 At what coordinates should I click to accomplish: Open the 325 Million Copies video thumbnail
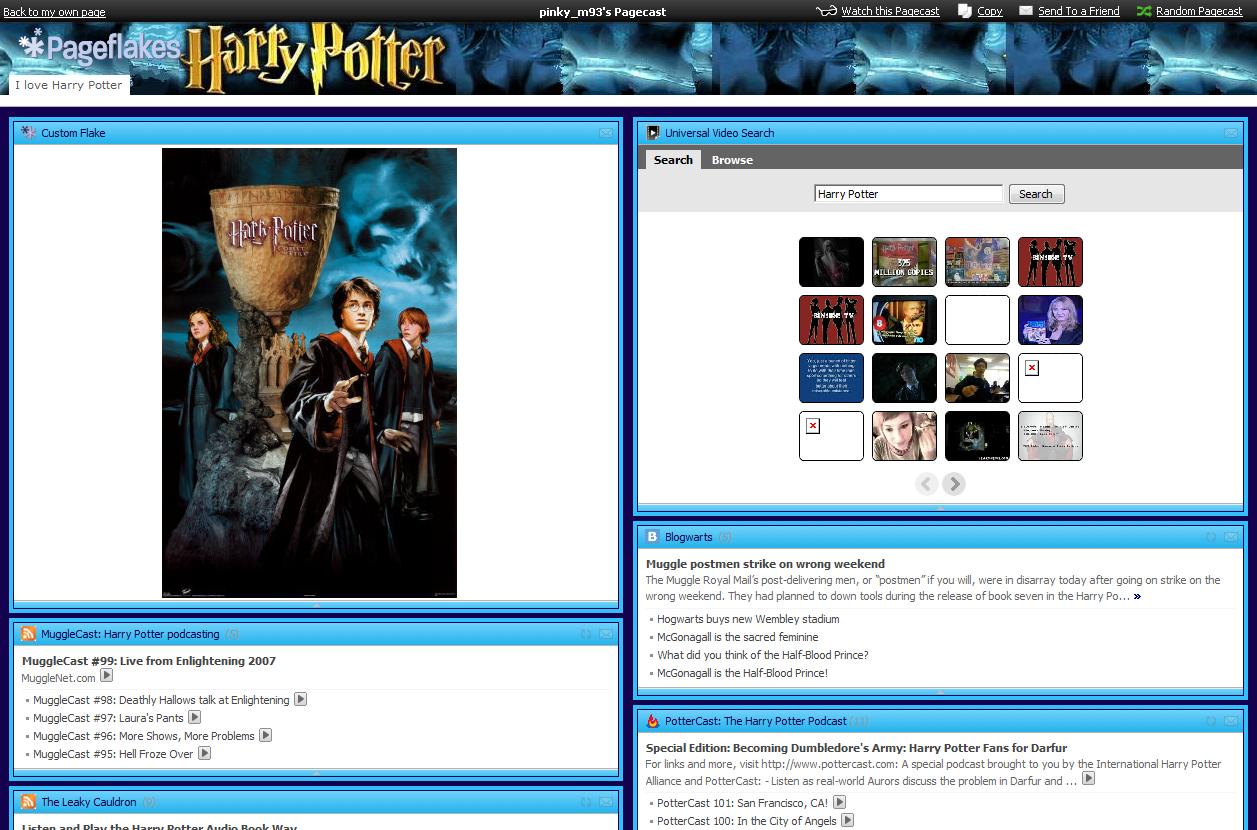pyautogui.click(x=904, y=262)
